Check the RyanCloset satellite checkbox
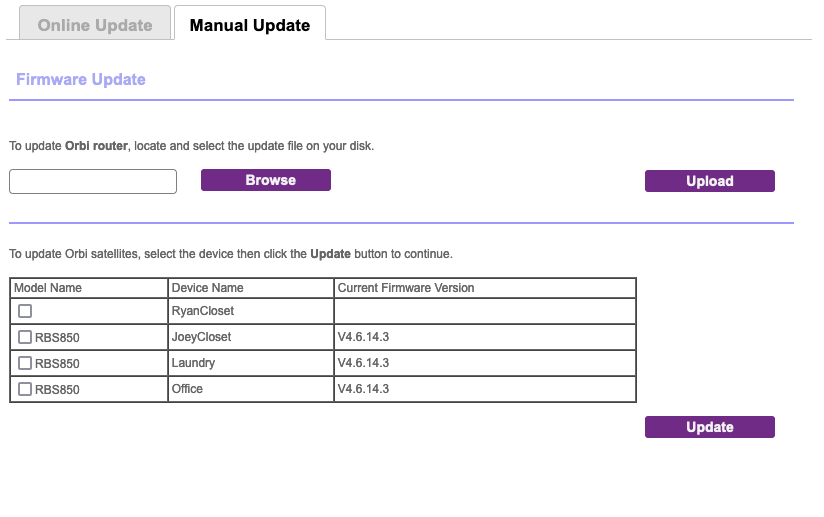824x517 pixels. click(25, 311)
